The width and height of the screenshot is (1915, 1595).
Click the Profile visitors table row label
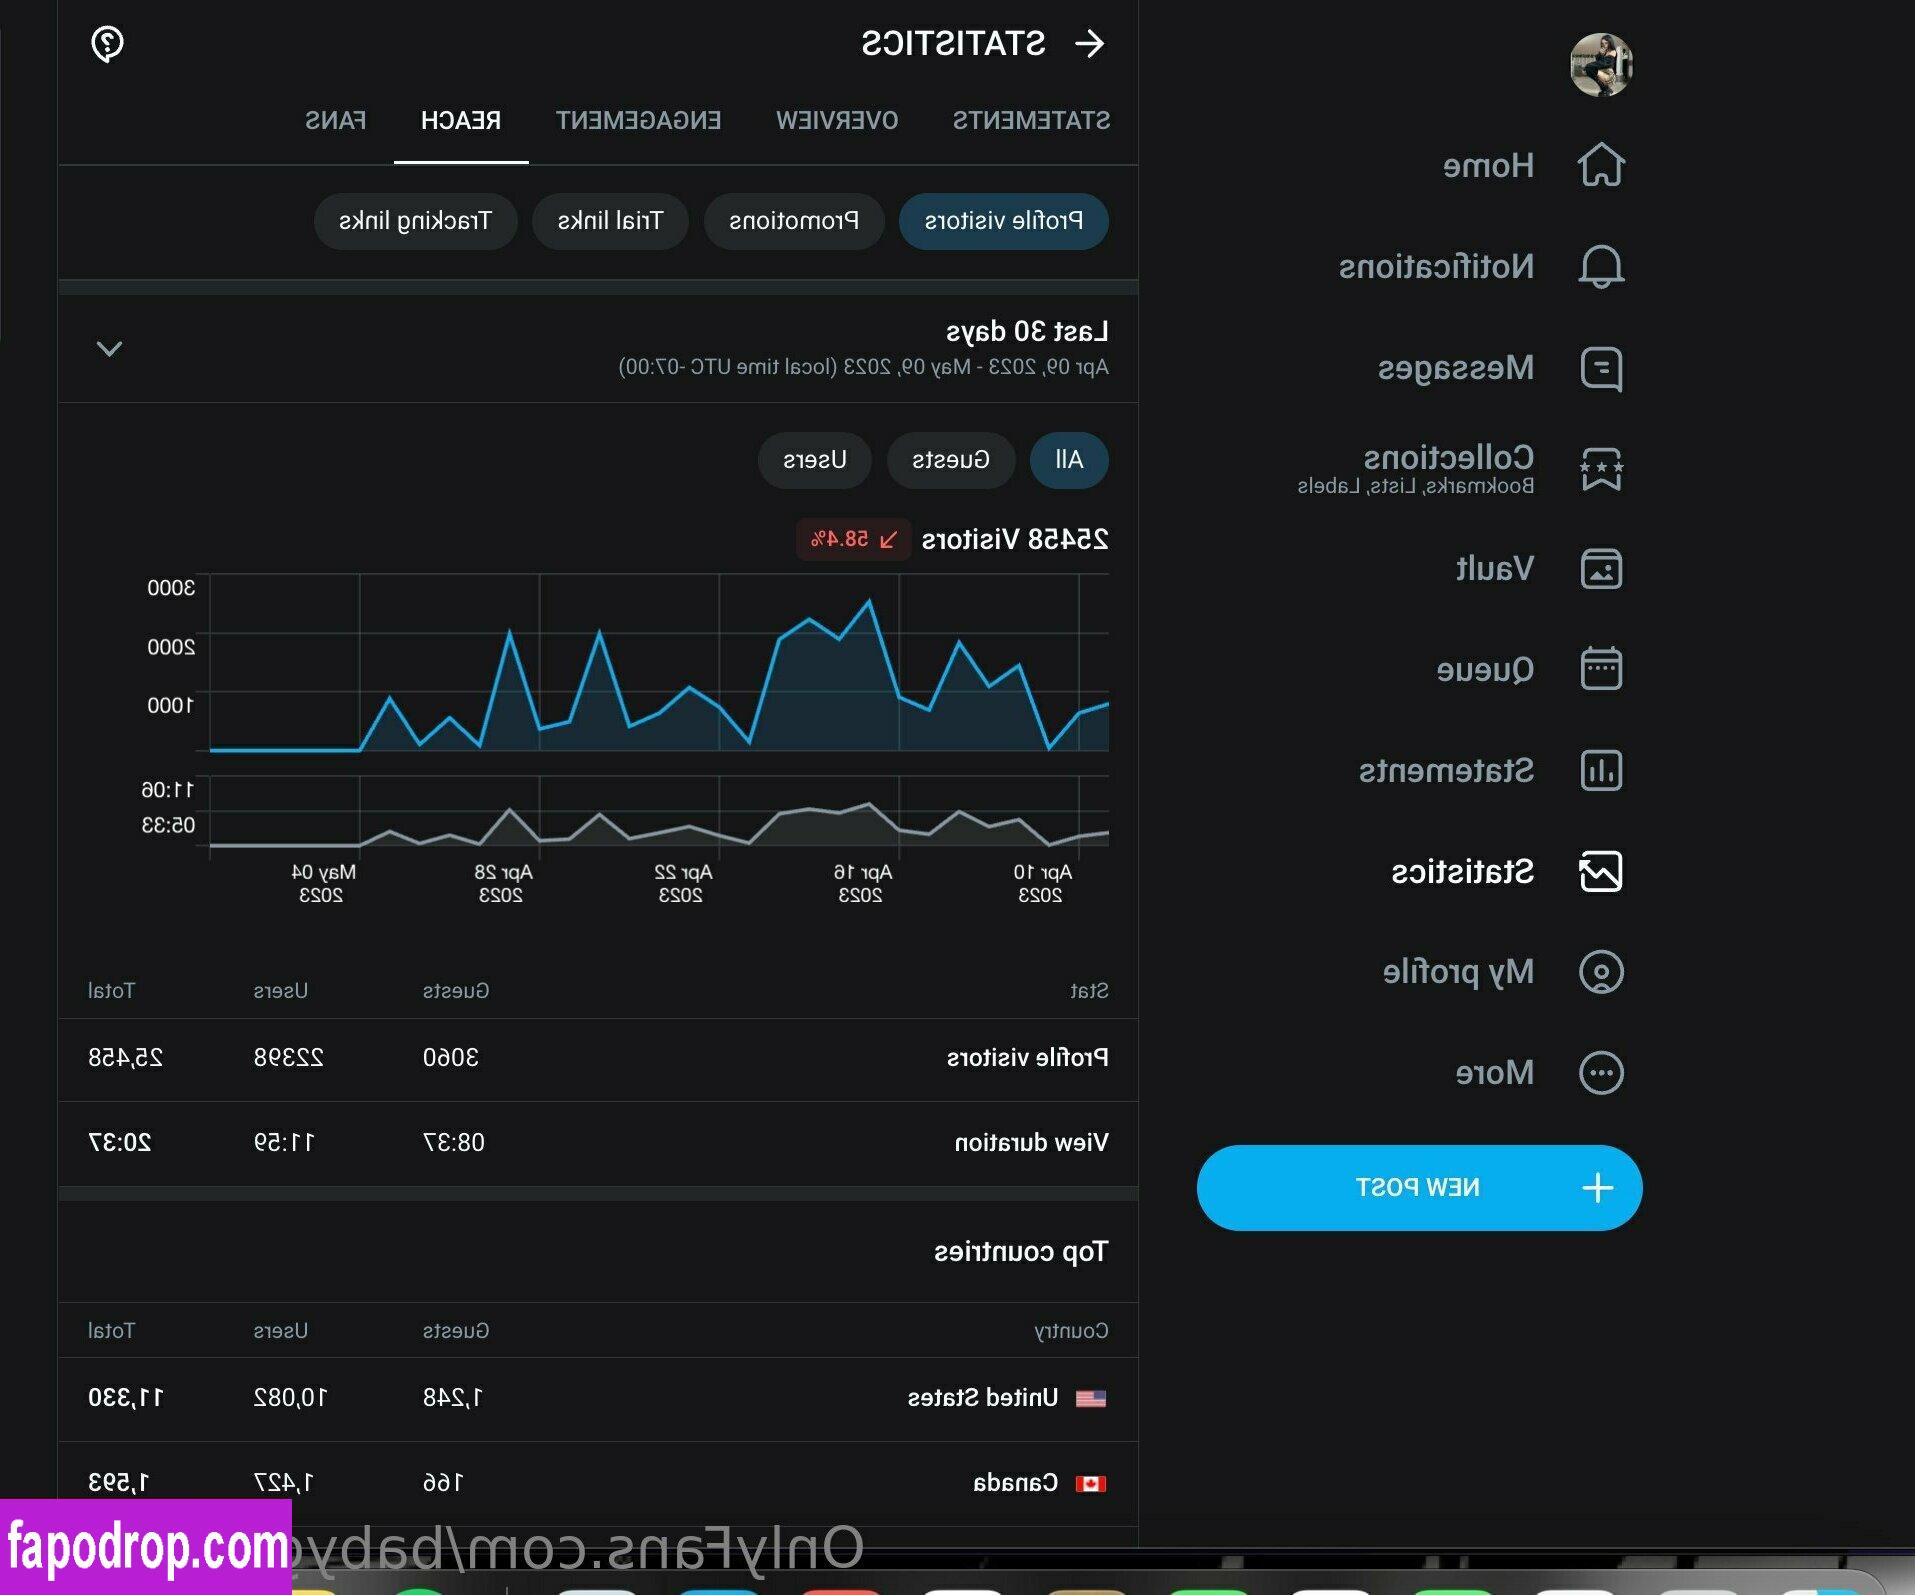[x=1027, y=1057]
